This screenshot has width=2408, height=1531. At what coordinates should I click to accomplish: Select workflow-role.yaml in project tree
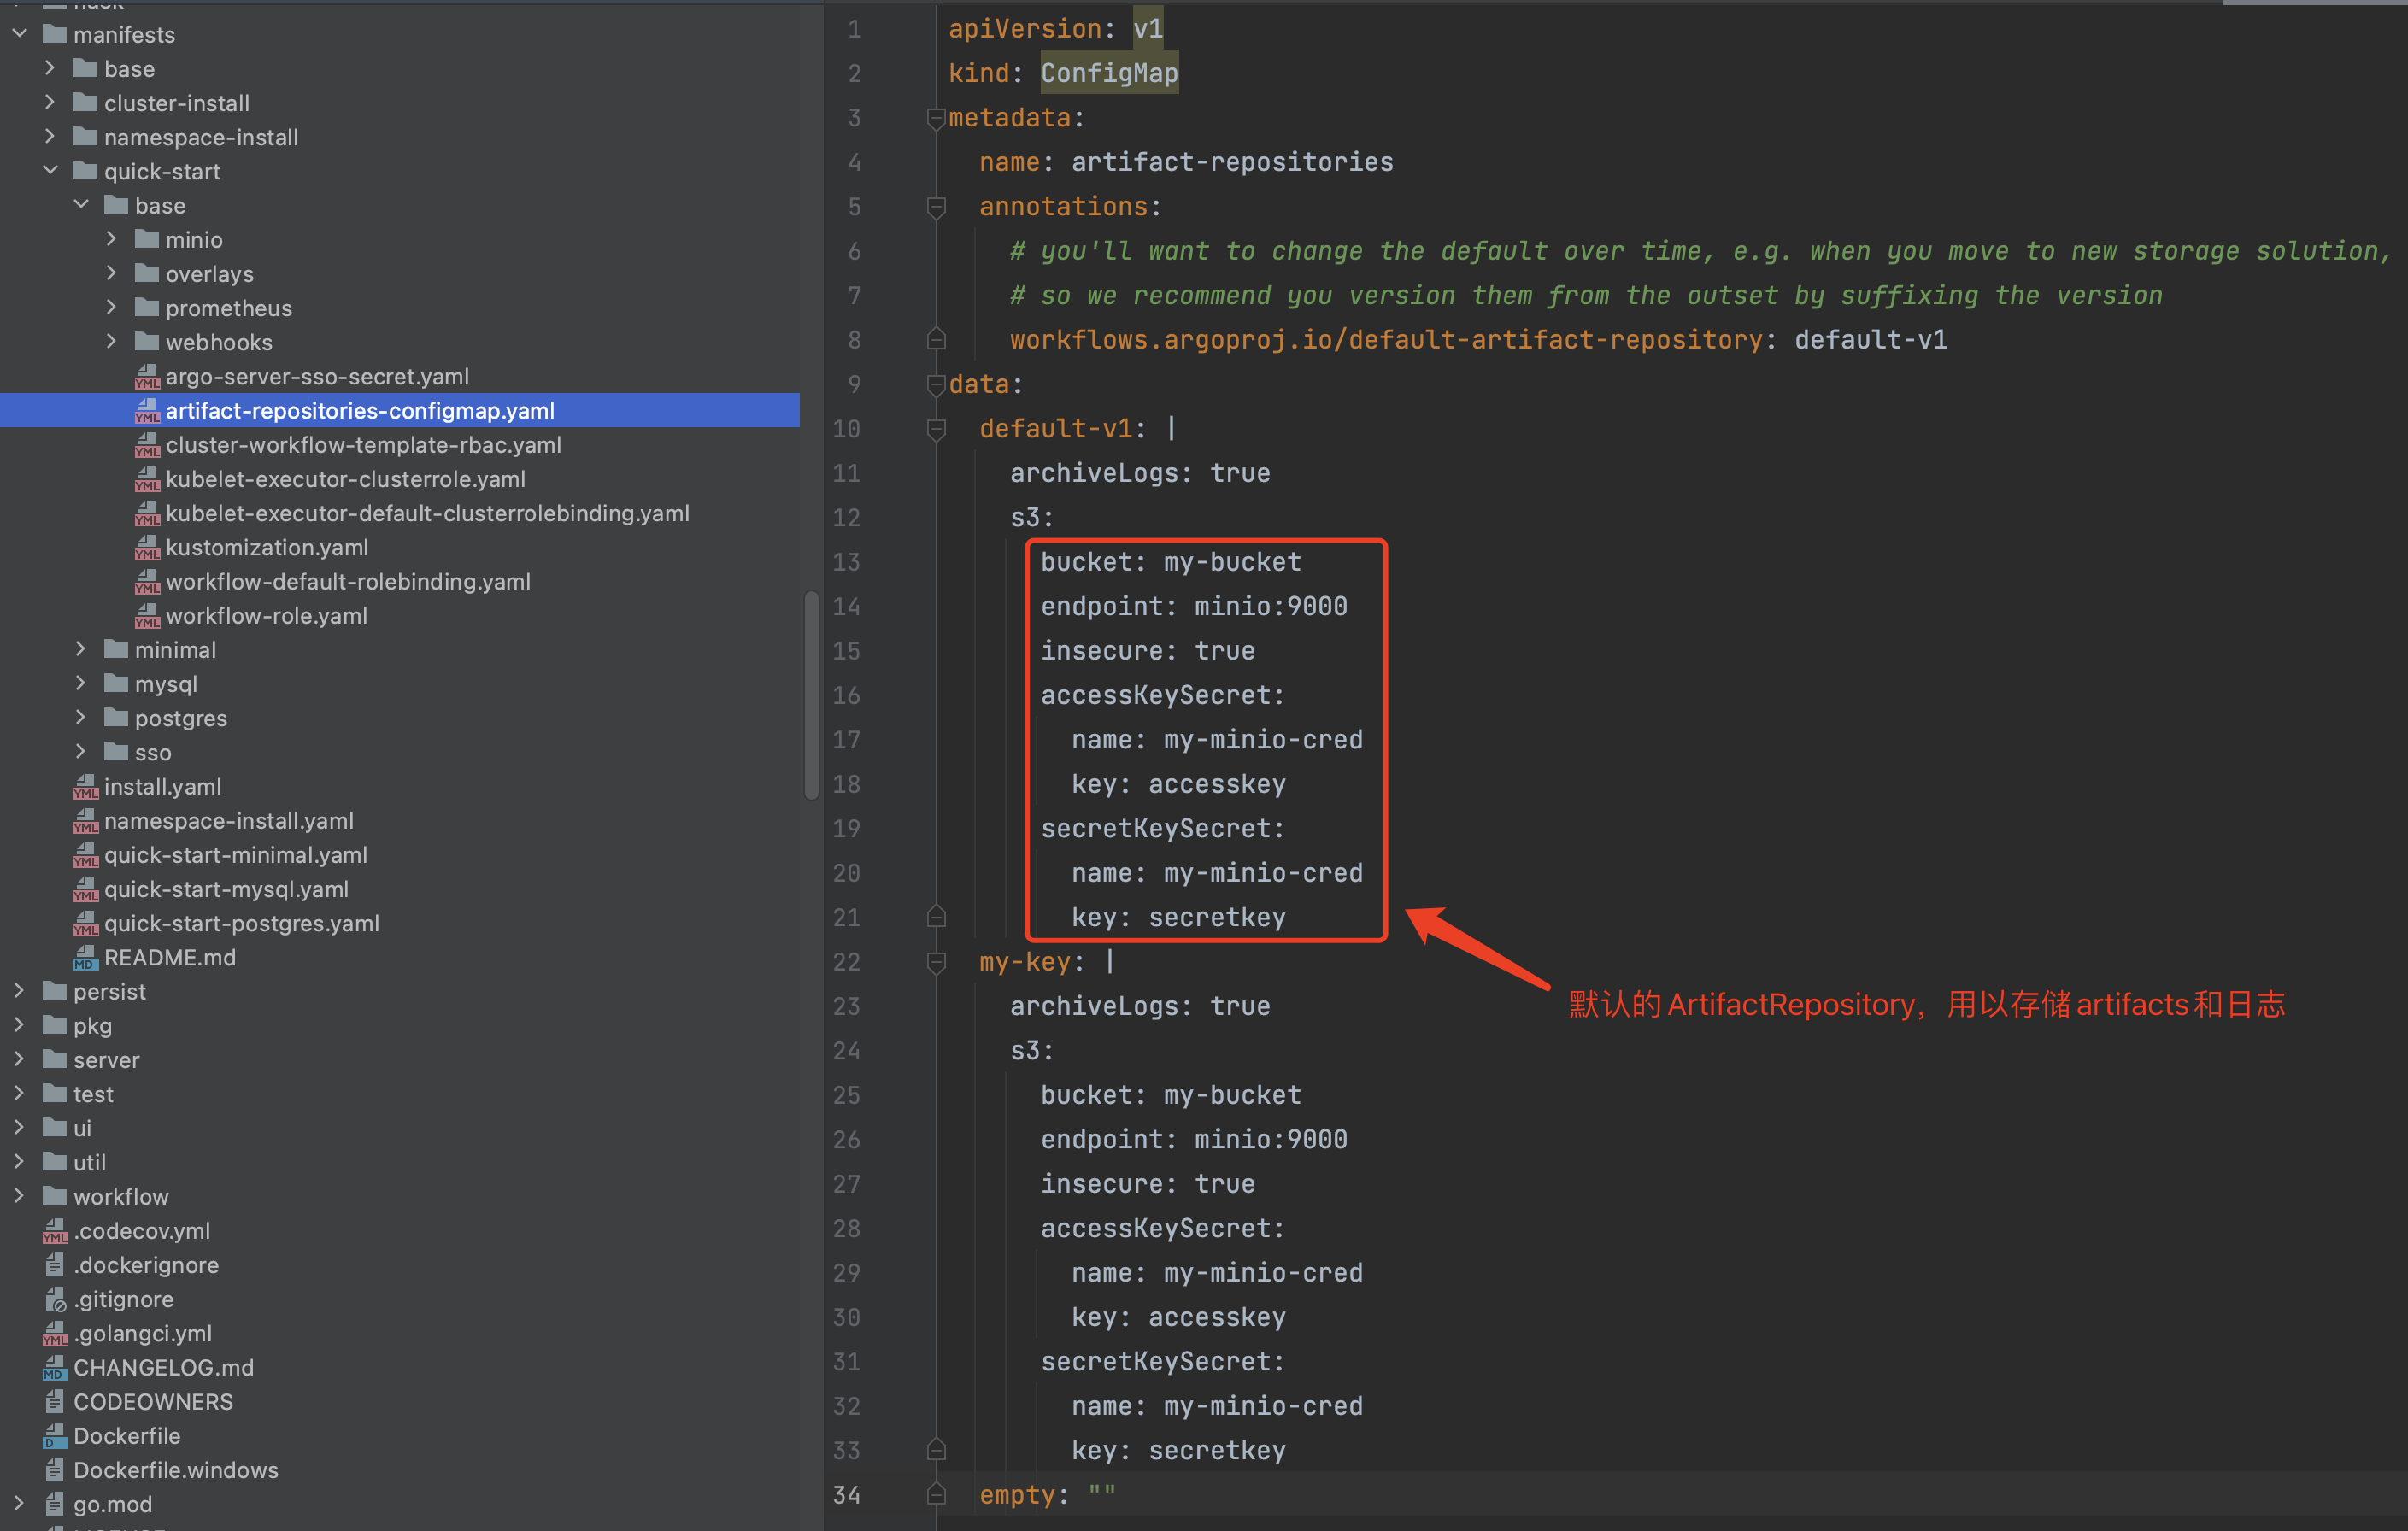[x=266, y=616]
